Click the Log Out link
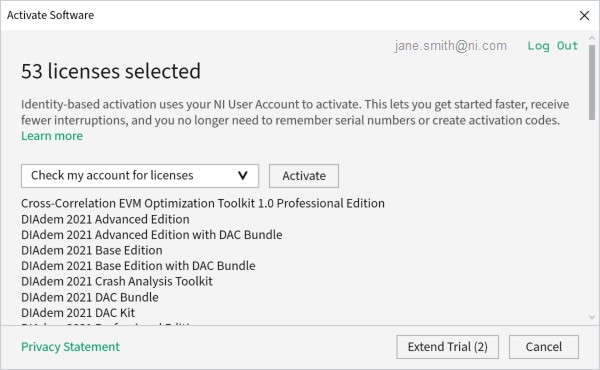This screenshot has width=600, height=370. click(x=553, y=46)
